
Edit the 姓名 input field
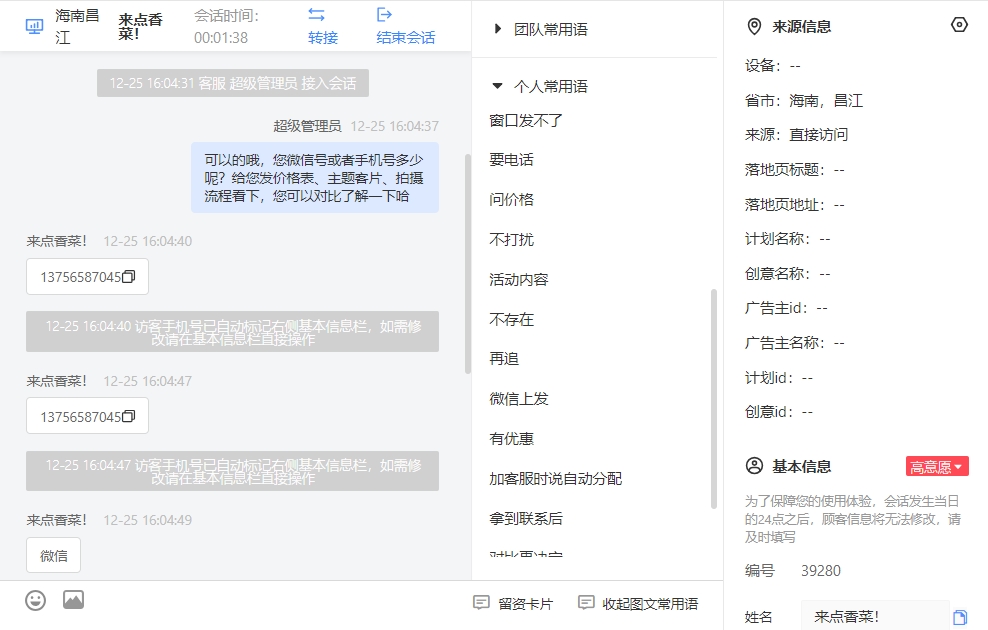[x=875, y=617]
